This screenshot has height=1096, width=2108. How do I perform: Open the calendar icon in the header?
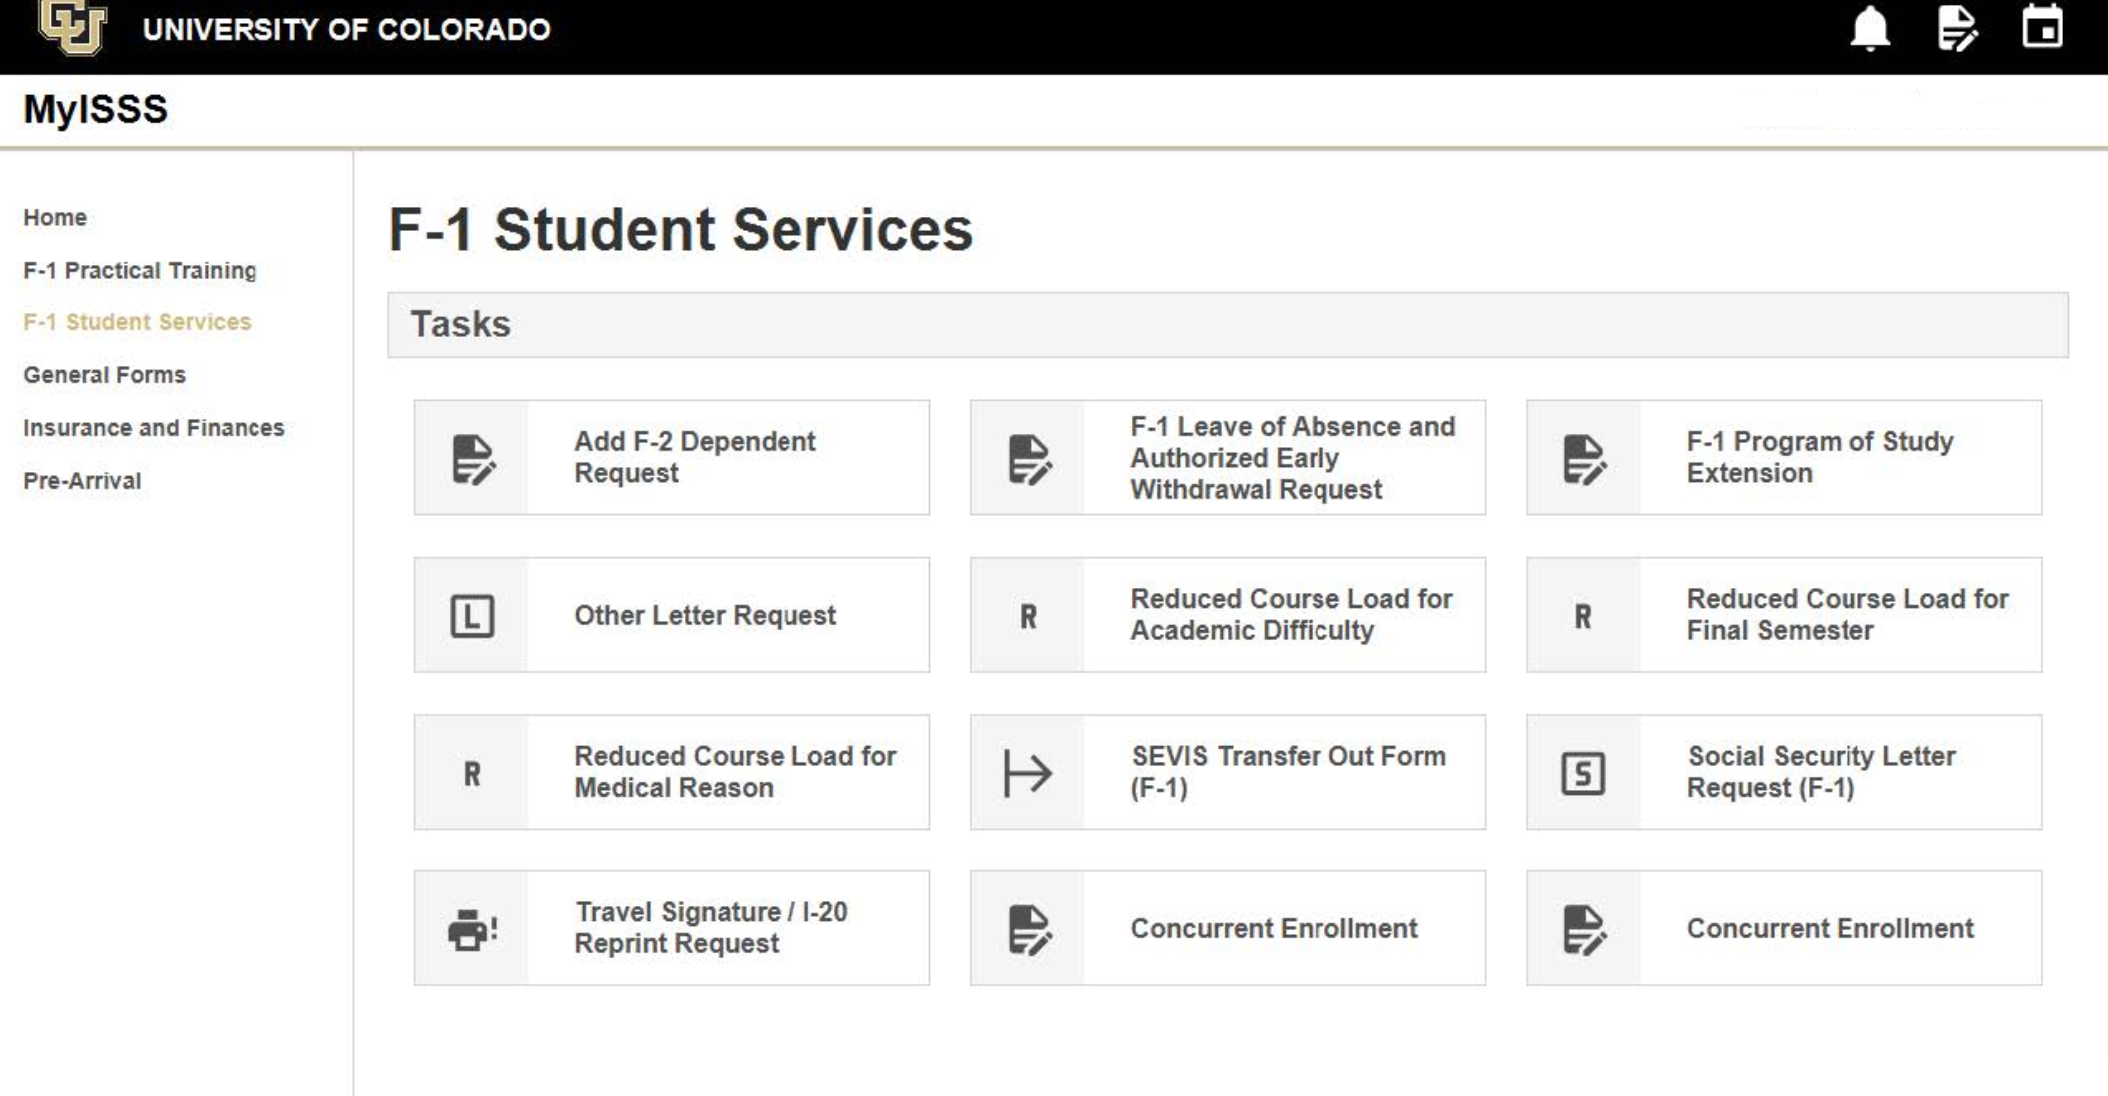point(2042,27)
